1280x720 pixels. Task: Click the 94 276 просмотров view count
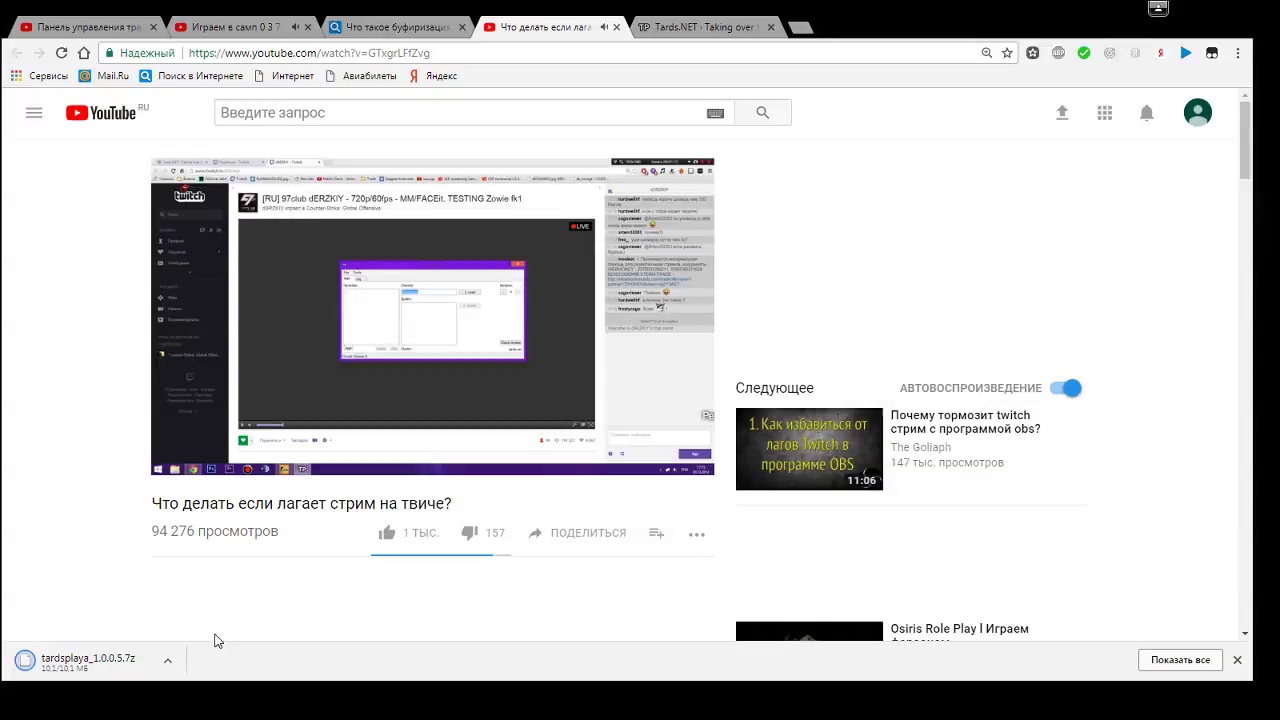click(x=215, y=531)
